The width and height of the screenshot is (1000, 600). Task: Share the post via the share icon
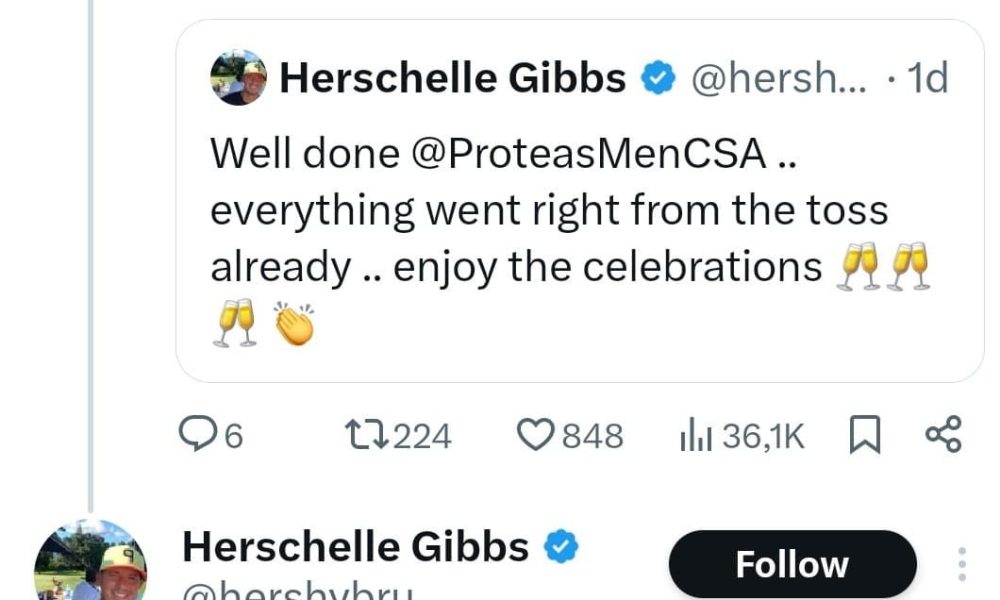click(943, 434)
